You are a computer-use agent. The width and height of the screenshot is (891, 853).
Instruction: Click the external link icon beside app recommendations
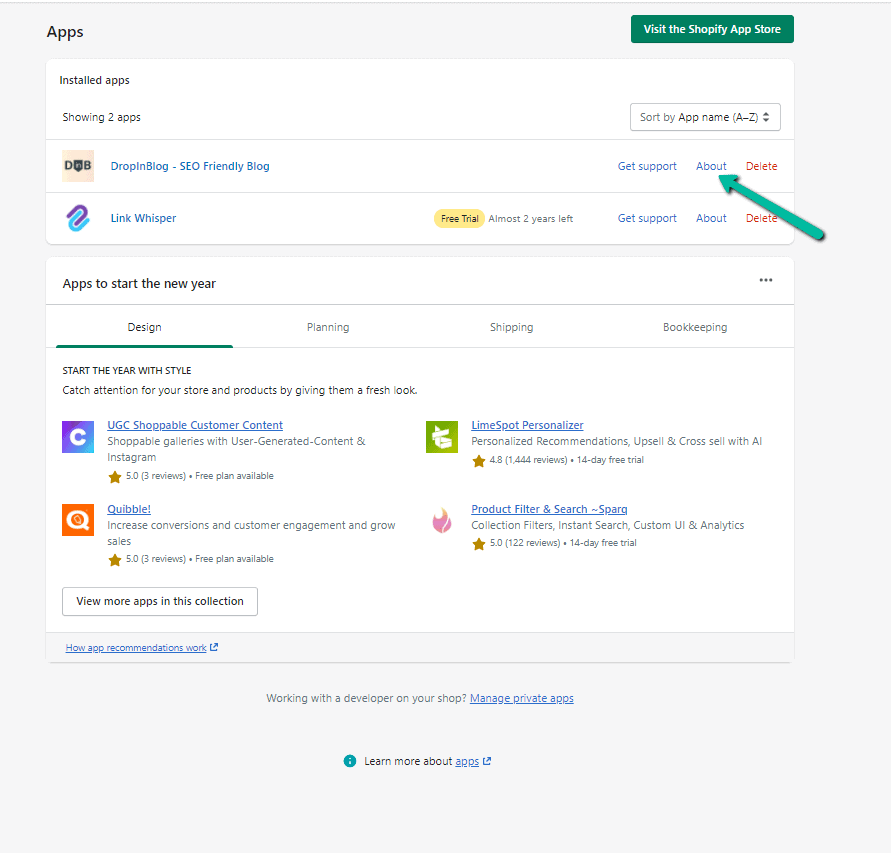coord(214,647)
